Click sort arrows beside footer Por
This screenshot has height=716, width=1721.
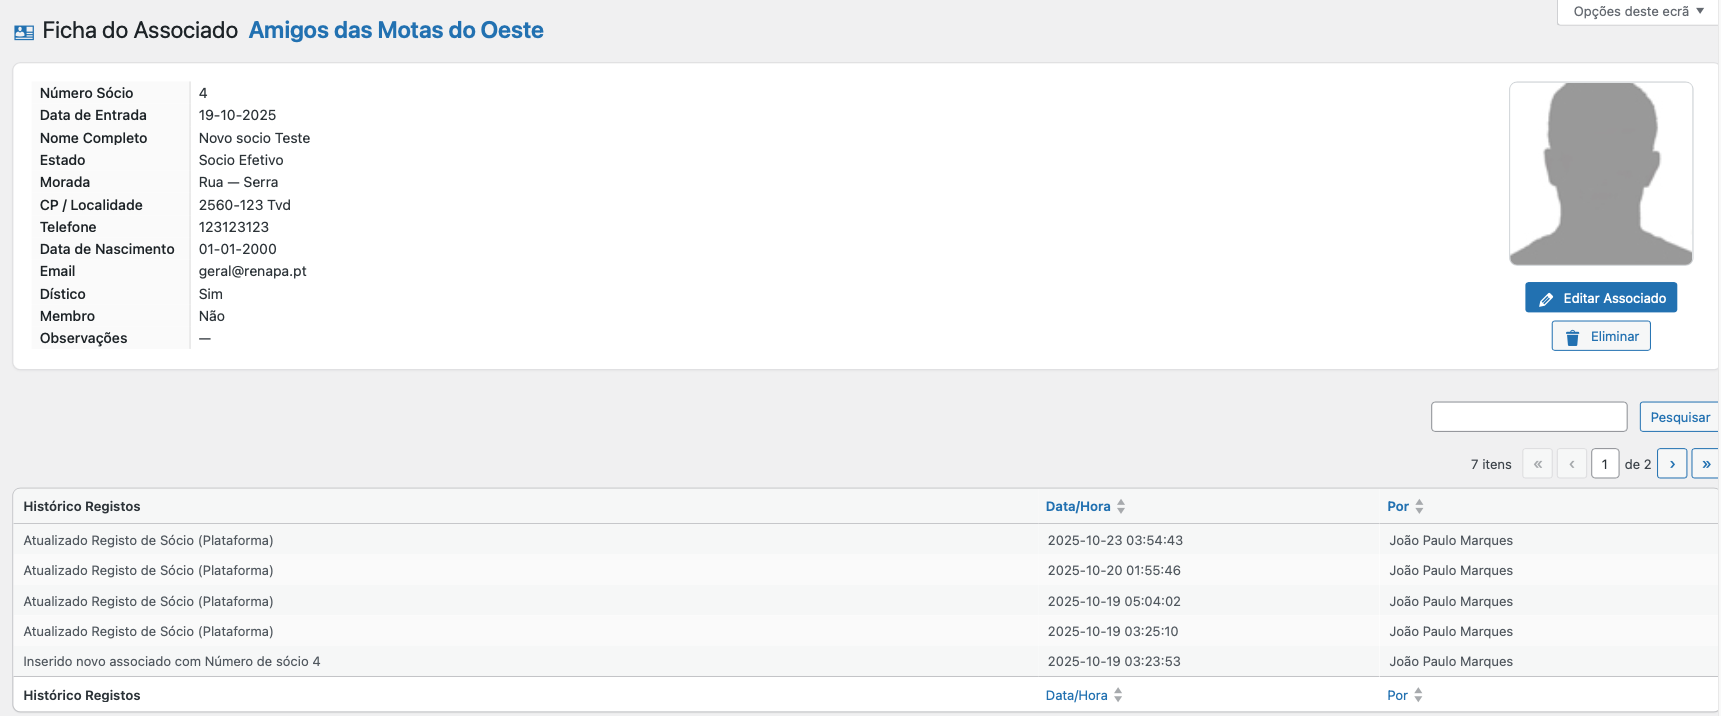(x=1418, y=695)
